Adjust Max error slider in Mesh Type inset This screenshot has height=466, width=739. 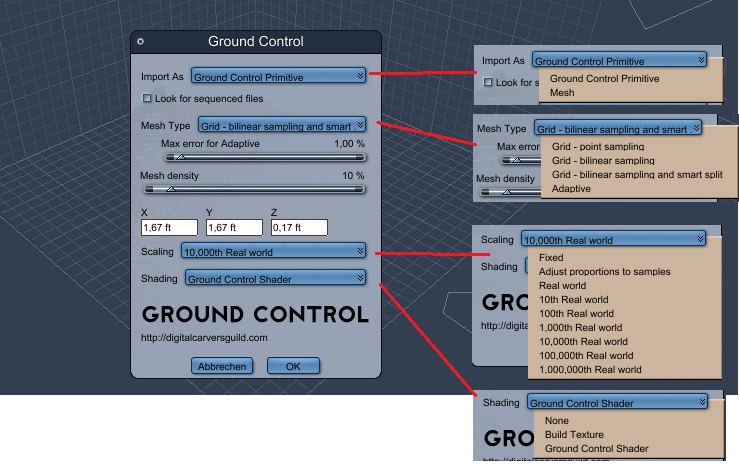coord(520,160)
